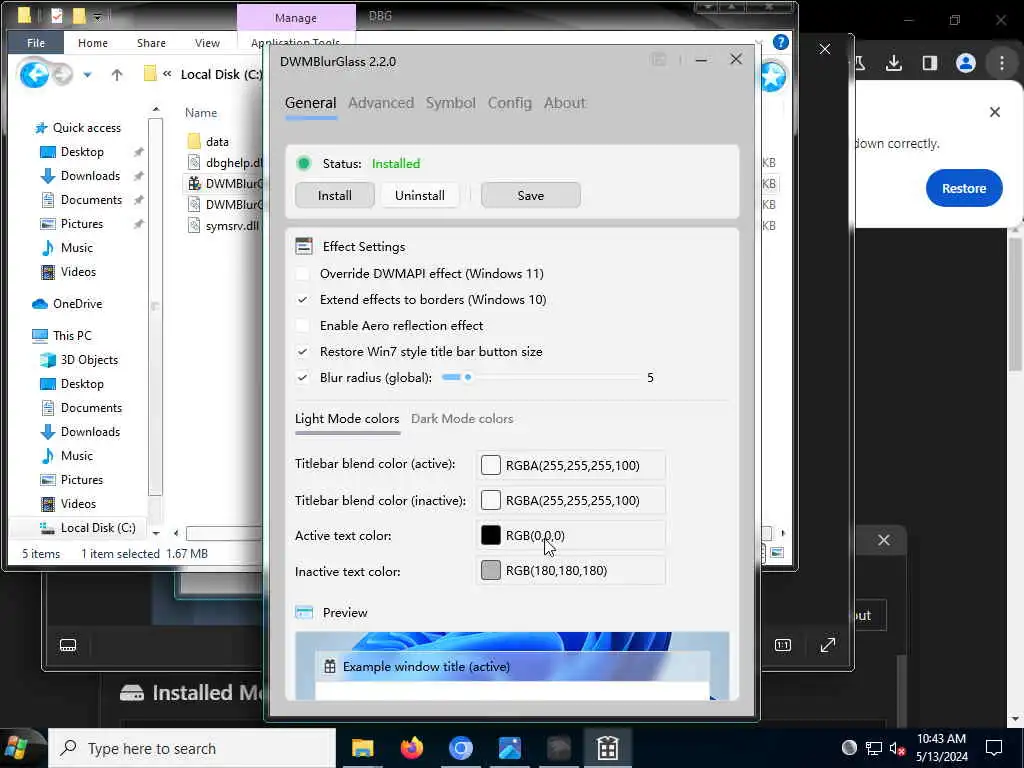Click the Inactive text color gray swatch

click(490, 570)
